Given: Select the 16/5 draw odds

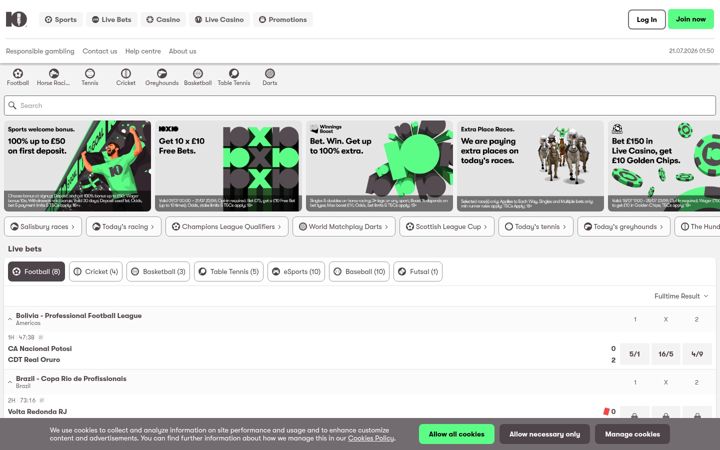Looking at the screenshot, I should click(x=666, y=354).
